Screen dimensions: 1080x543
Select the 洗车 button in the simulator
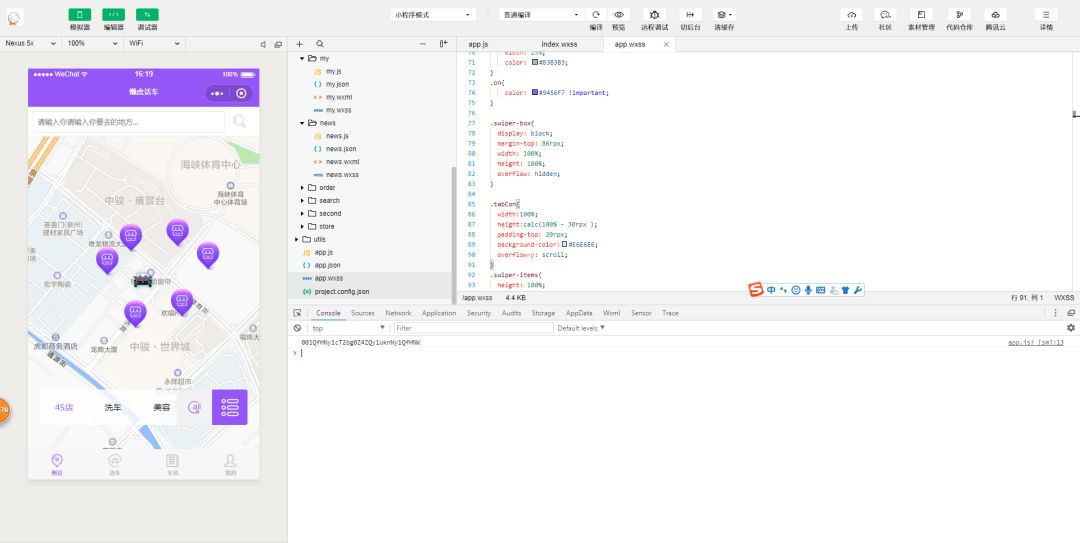[113, 407]
